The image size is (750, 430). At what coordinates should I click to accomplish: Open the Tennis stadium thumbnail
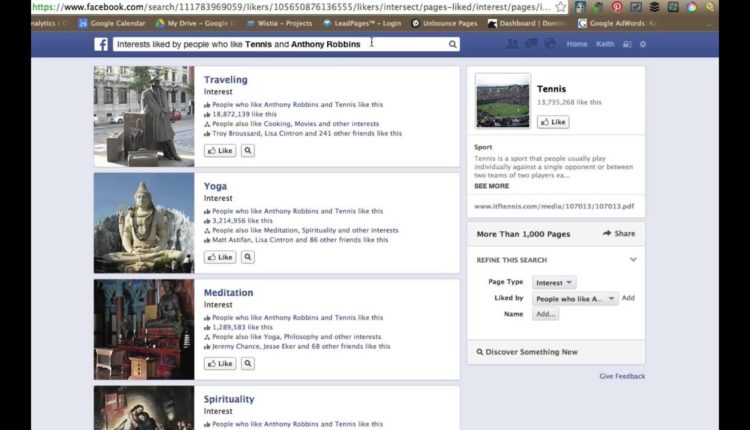(x=503, y=101)
